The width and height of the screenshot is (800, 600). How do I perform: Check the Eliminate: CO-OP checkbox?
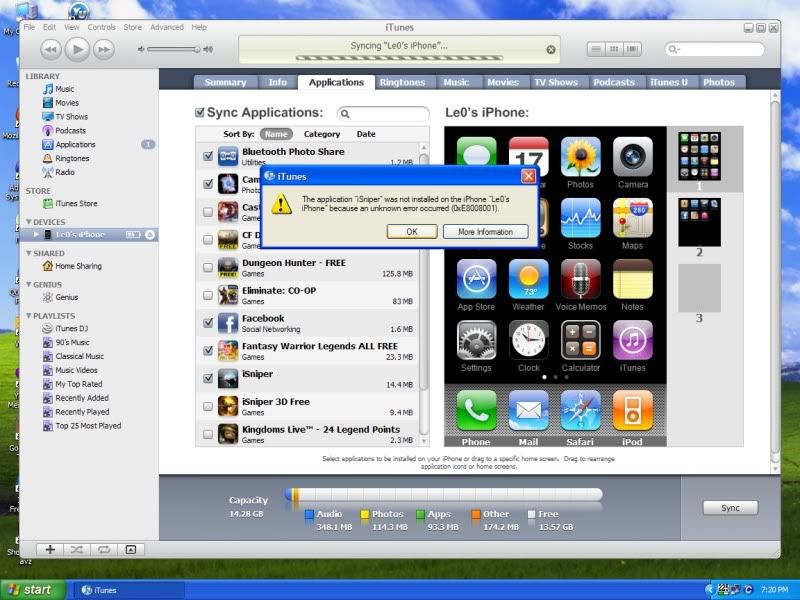click(x=208, y=295)
